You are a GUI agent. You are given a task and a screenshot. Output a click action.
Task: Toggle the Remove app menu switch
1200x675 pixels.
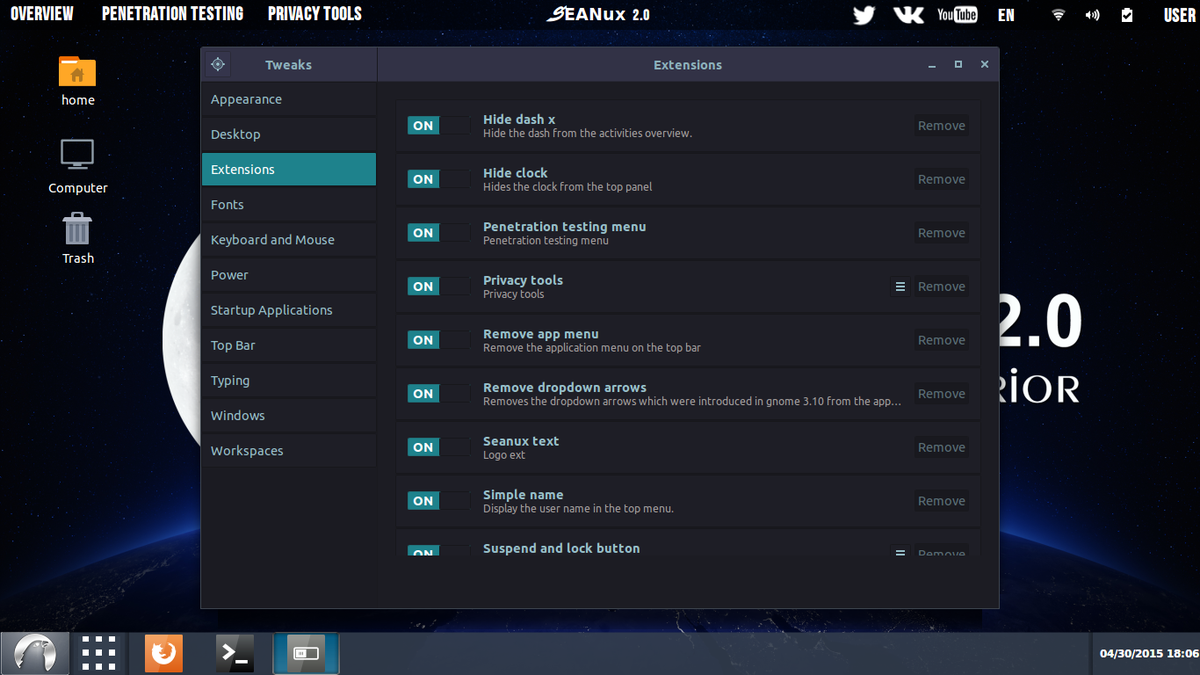coord(438,340)
